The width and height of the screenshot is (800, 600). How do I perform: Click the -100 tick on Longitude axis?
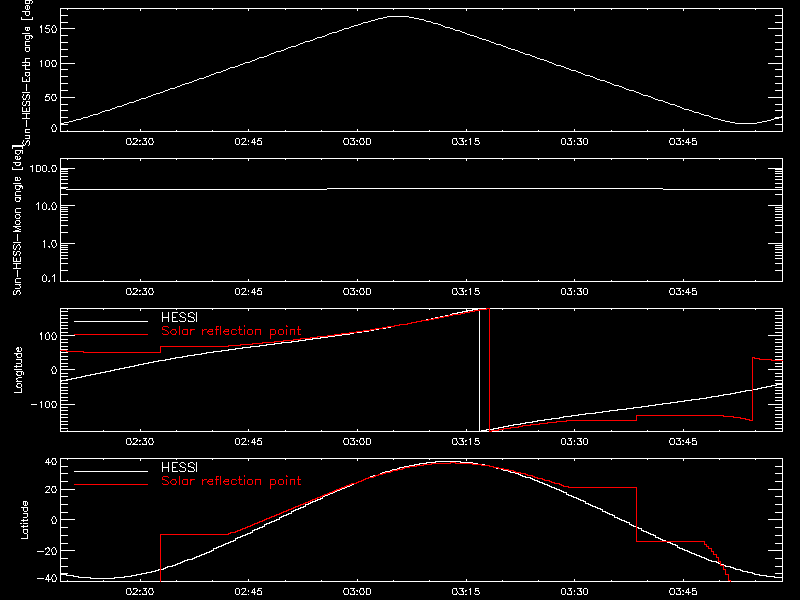[44, 405]
